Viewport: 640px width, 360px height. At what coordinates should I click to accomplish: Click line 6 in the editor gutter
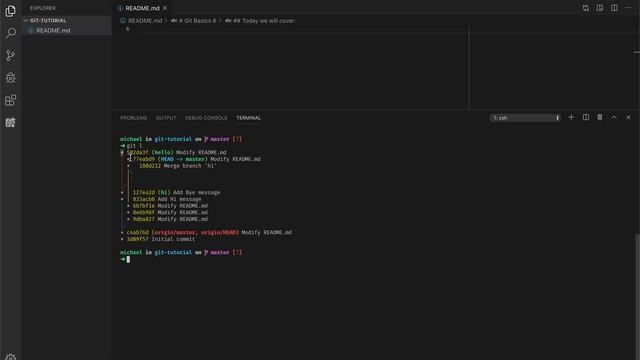(127, 29)
